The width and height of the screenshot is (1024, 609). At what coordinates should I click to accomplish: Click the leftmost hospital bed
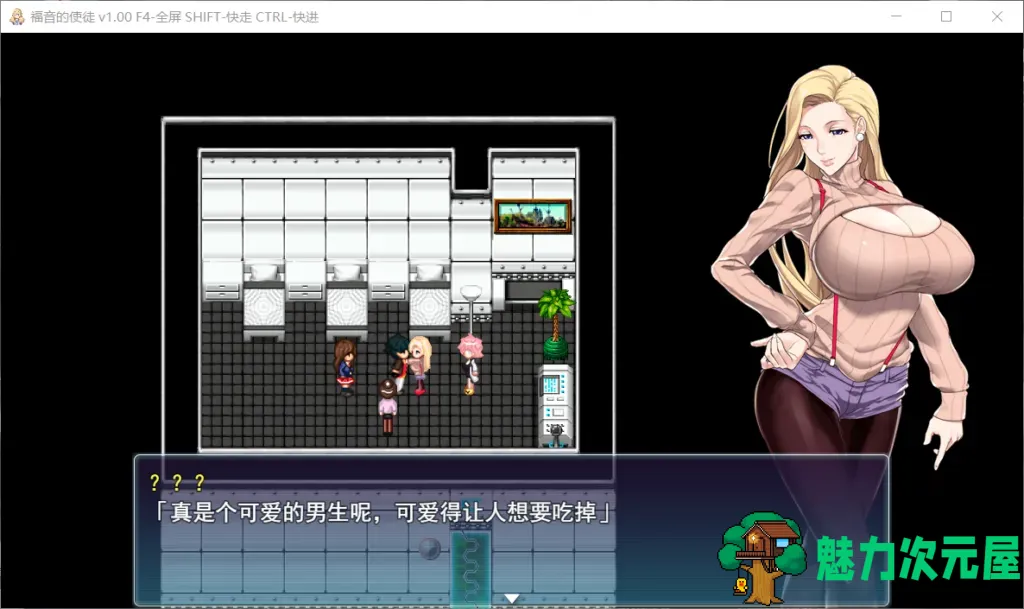click(x=263, y=302)
